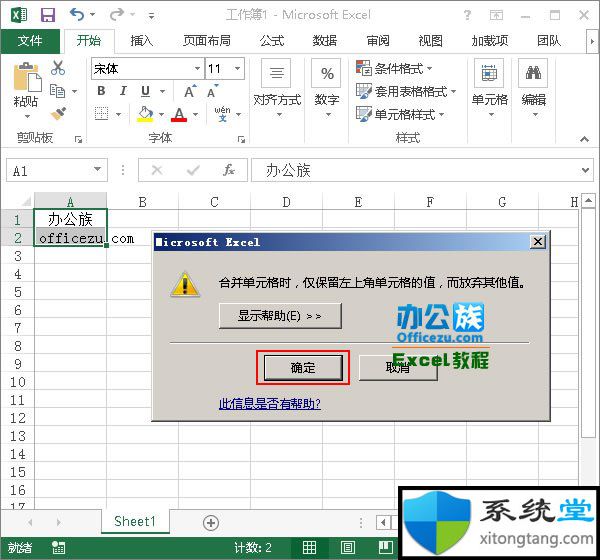This screenshot has width=600, height=560.
Task: Open the Paste clipboard icon
Action: [26, 78]
